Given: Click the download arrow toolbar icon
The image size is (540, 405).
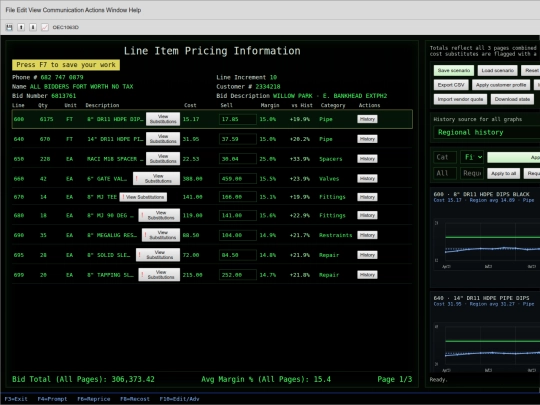Looking at the screenshot, I should 33,27.
